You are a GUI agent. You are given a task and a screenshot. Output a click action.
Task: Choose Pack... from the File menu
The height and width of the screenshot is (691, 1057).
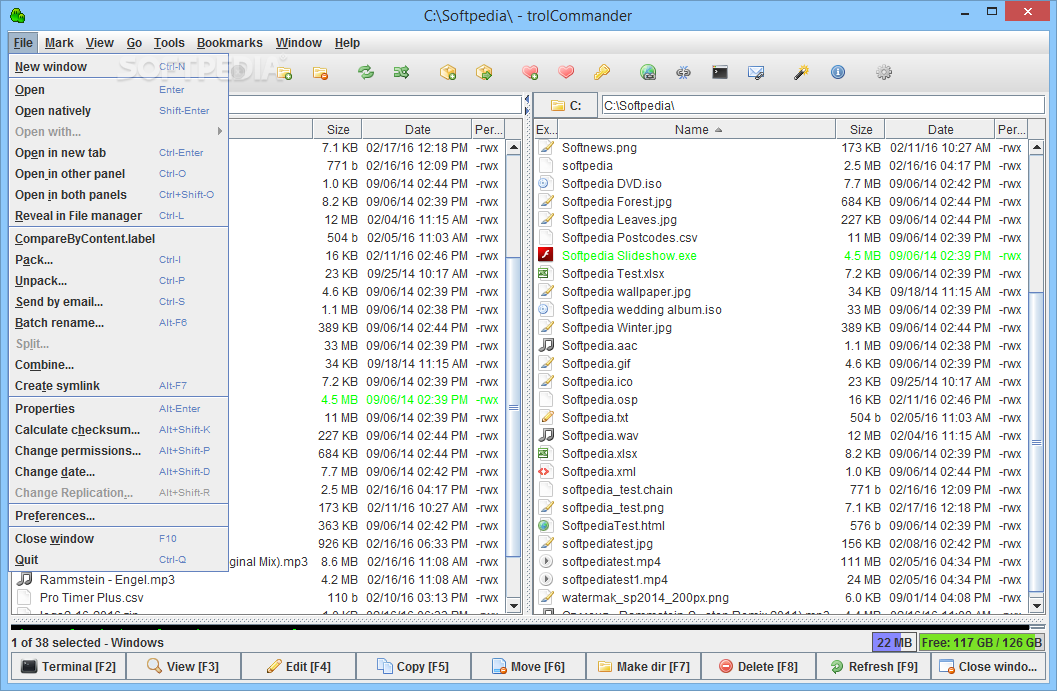(119, 260)
